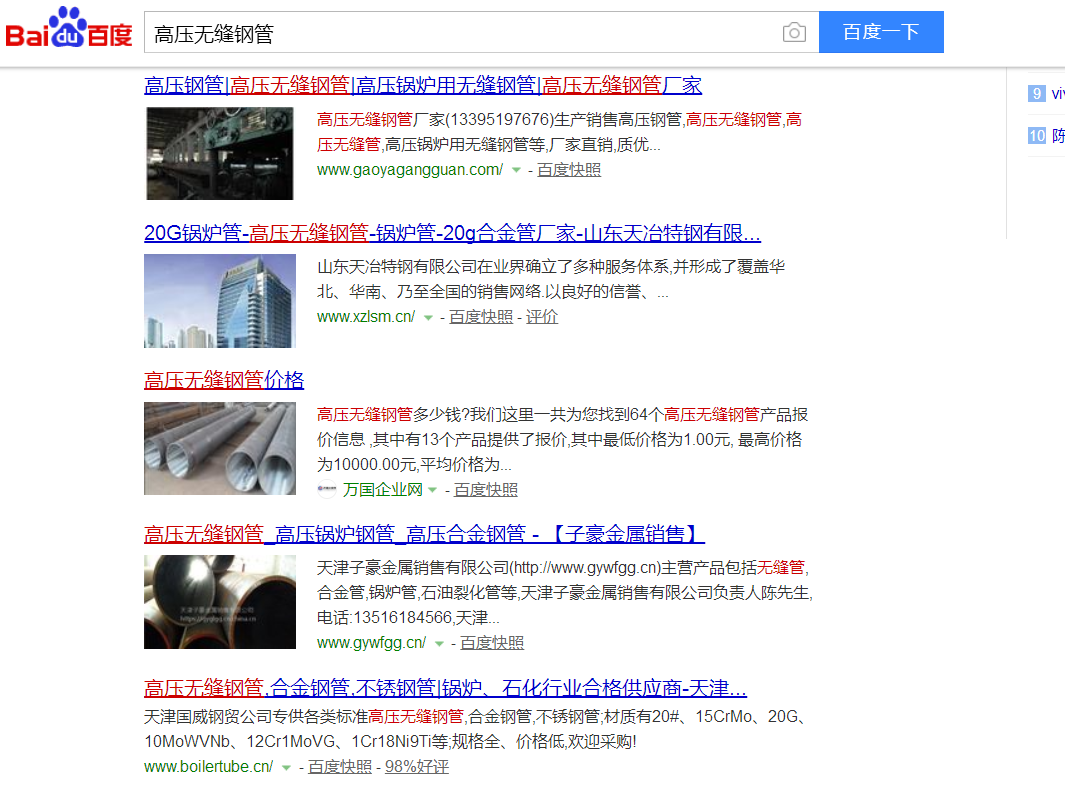Expand dropdown arrow beside www.xzlsm.cn/
This screenshot has width=1065, height=810.
point(428,318)
